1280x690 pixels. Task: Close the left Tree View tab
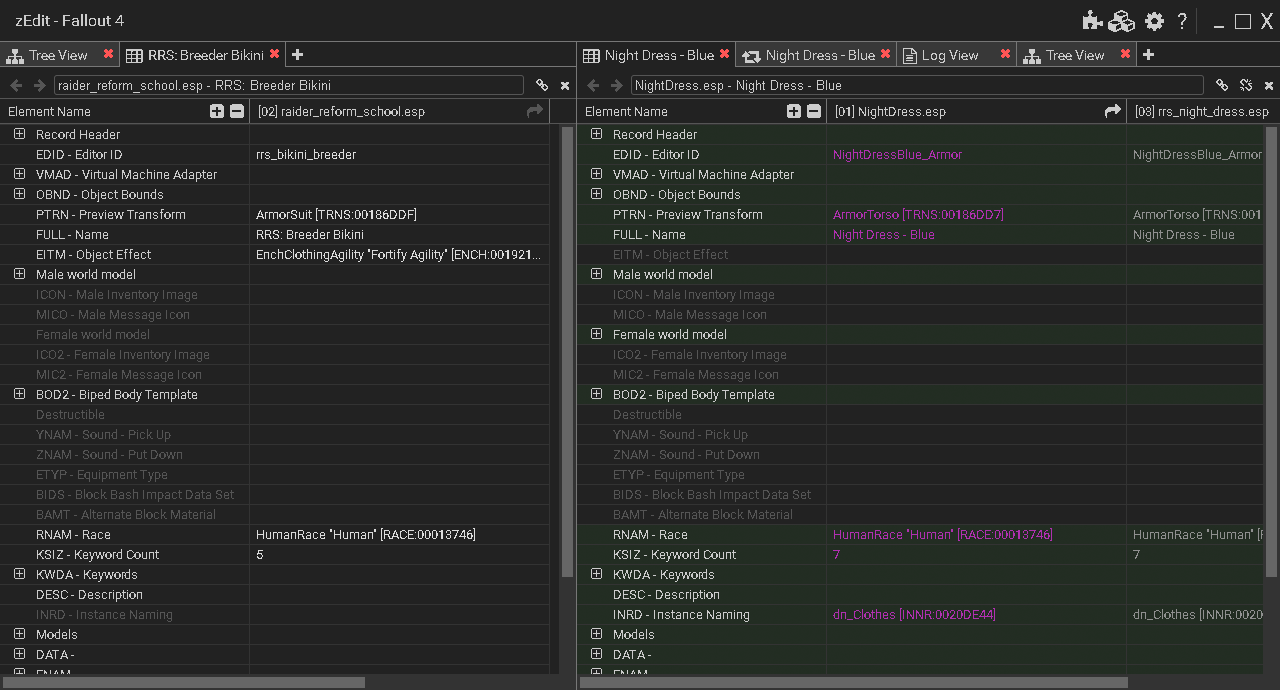(x=108, y=54)
